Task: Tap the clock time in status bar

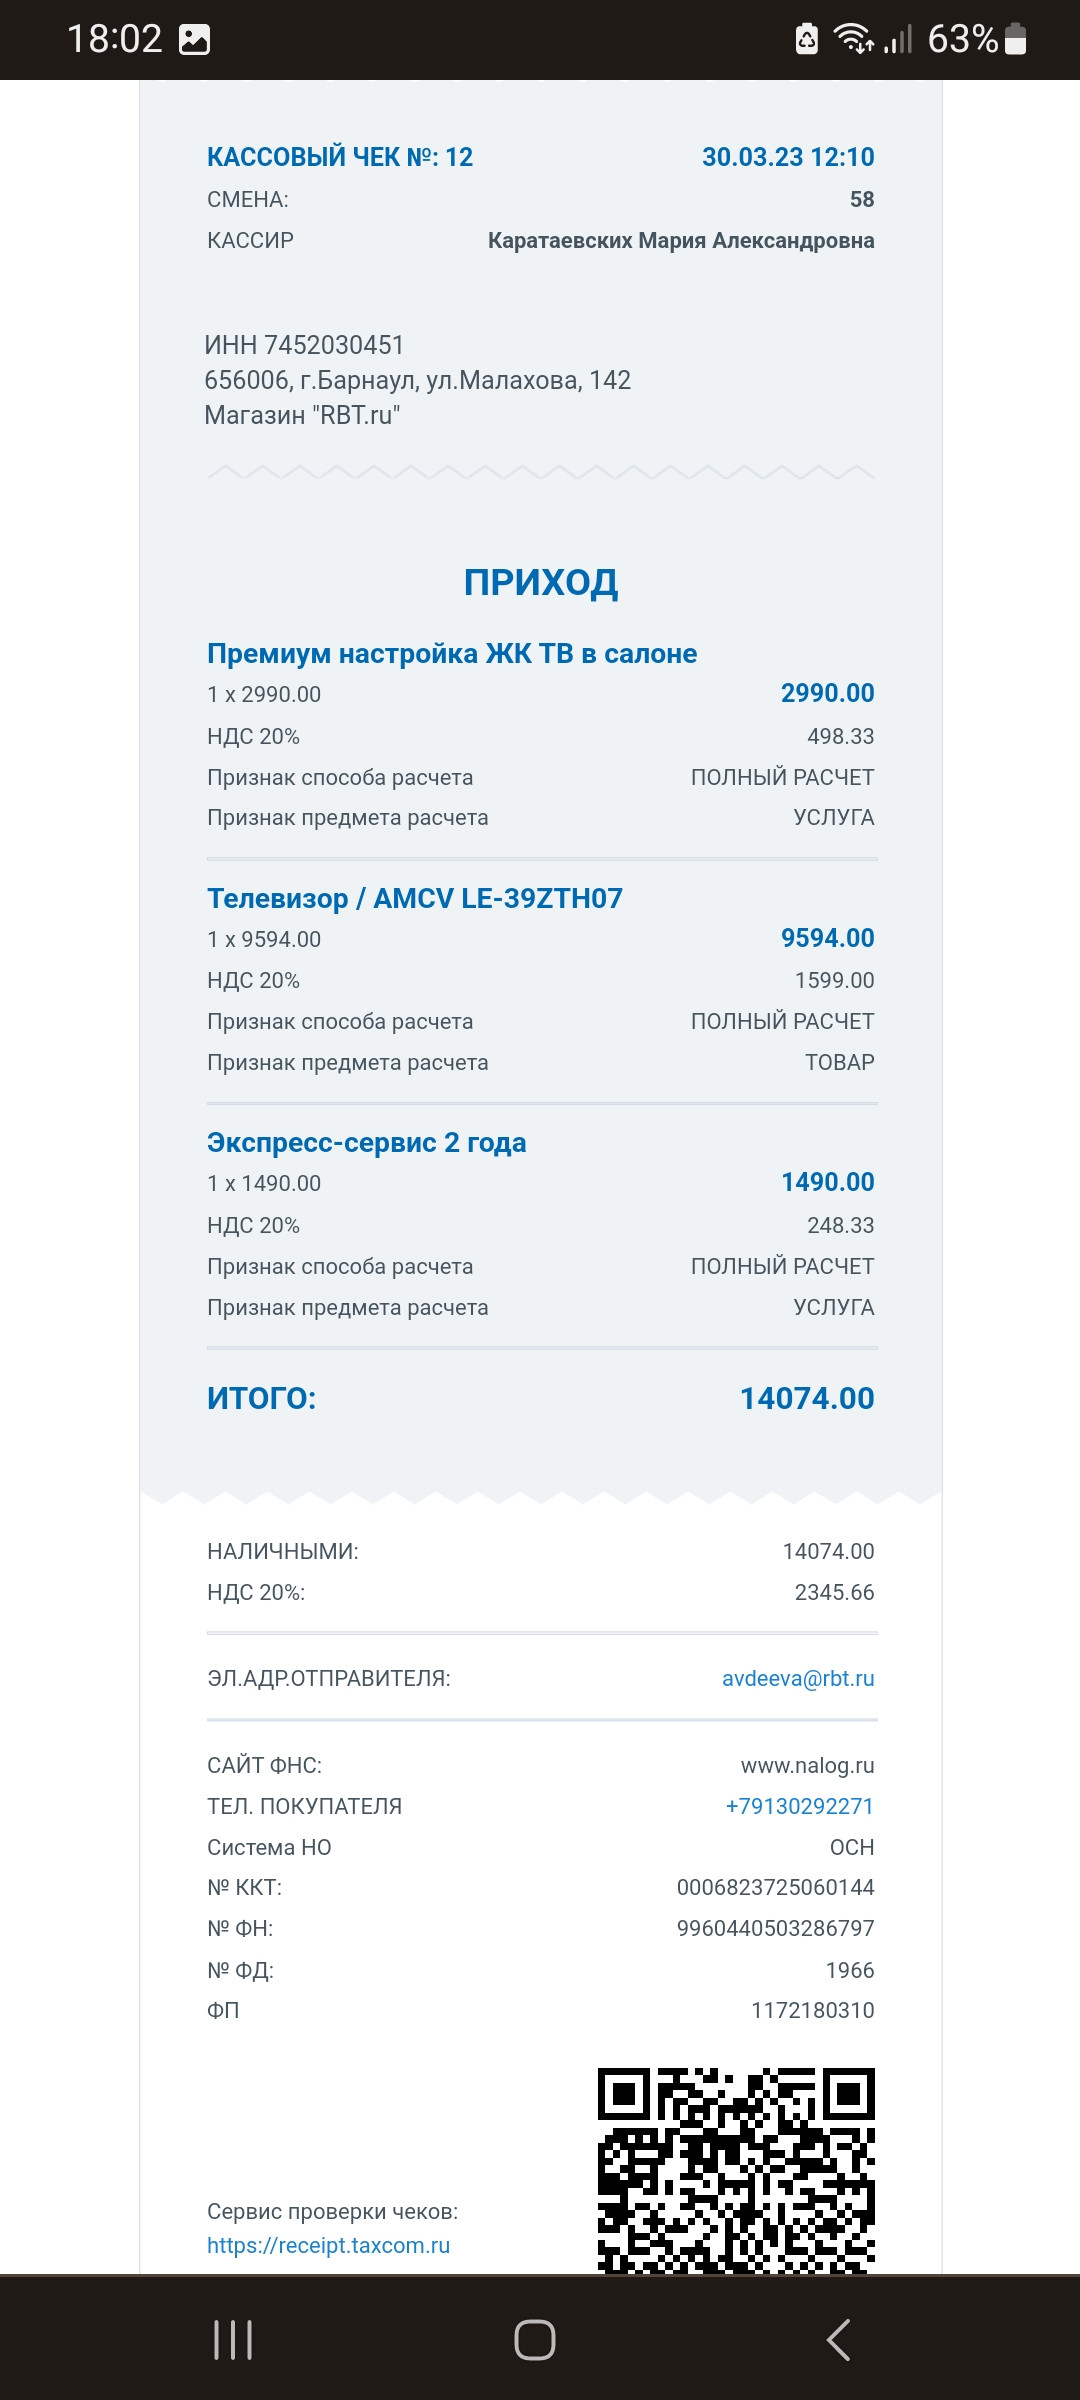Action: [x=114, y=39]
